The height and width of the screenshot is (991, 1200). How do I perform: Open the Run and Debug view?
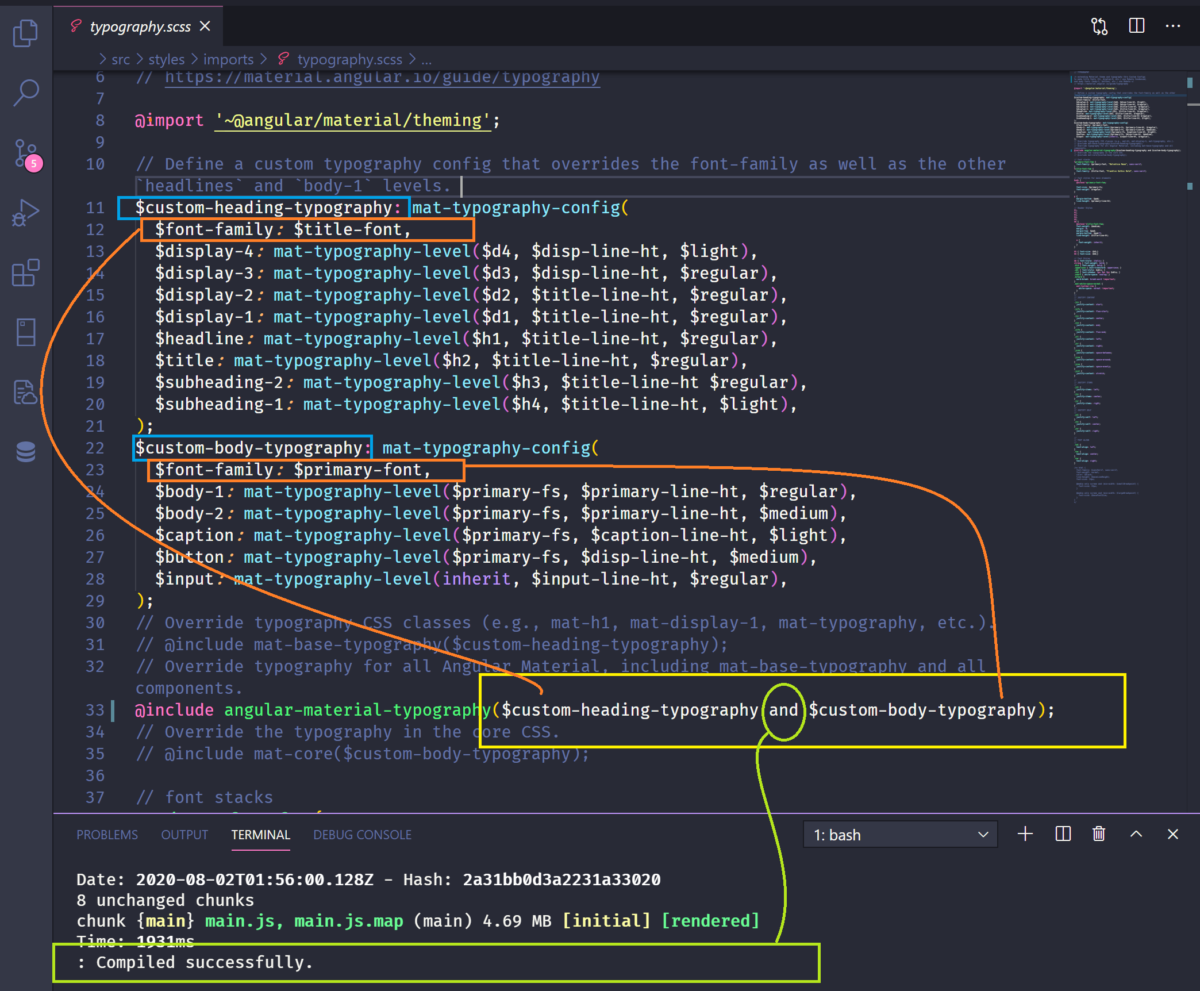[x=26, y=212]
